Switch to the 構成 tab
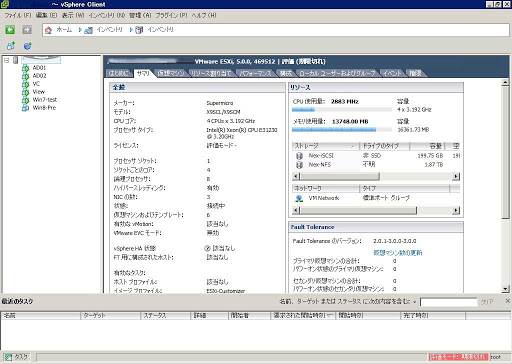 pos(286,73)
